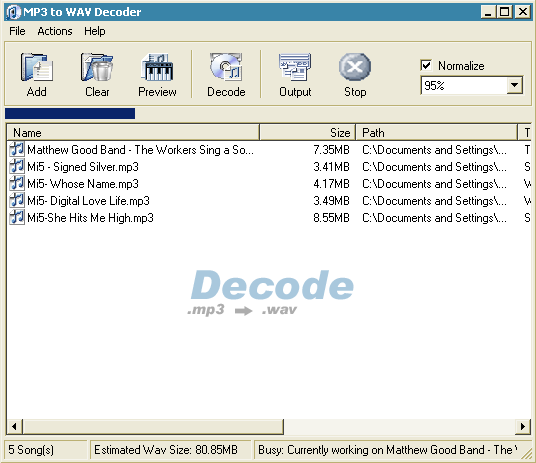Open the File menu
The height and width of the screenshot is (463, 536).
[17, 31]
